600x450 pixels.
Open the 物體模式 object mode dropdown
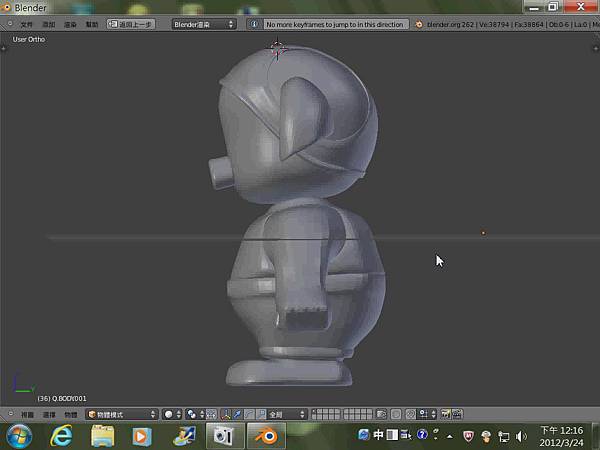(x=122, y=414)
